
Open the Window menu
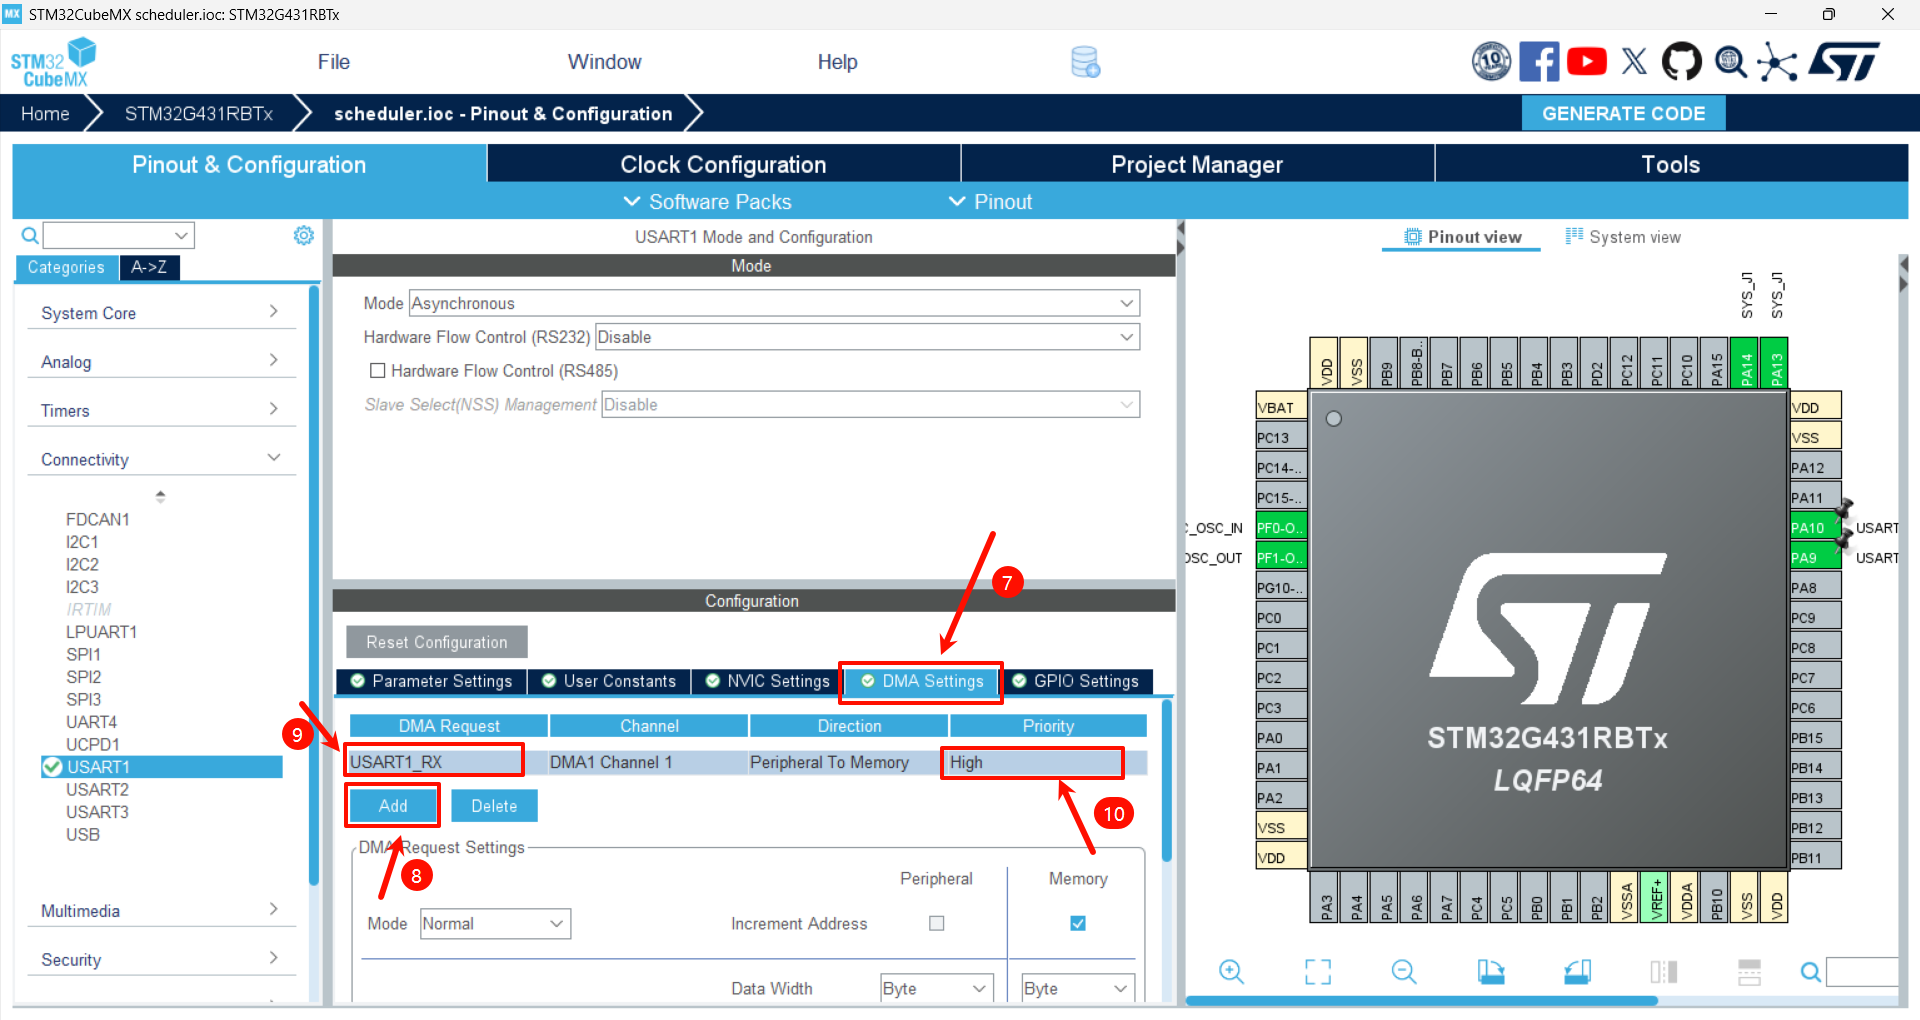[605, 62]
